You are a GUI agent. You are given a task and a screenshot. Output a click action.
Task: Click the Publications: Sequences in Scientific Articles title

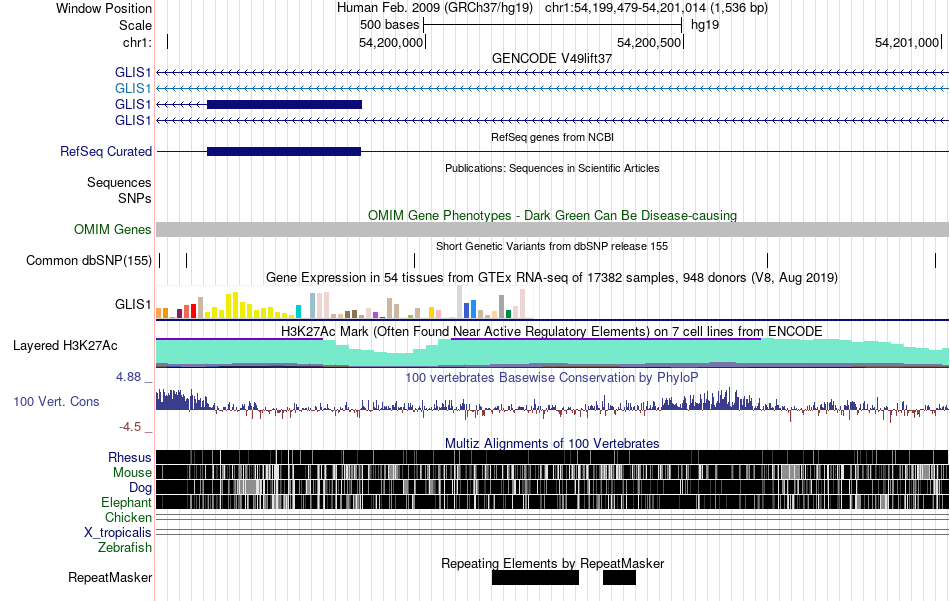552,168
